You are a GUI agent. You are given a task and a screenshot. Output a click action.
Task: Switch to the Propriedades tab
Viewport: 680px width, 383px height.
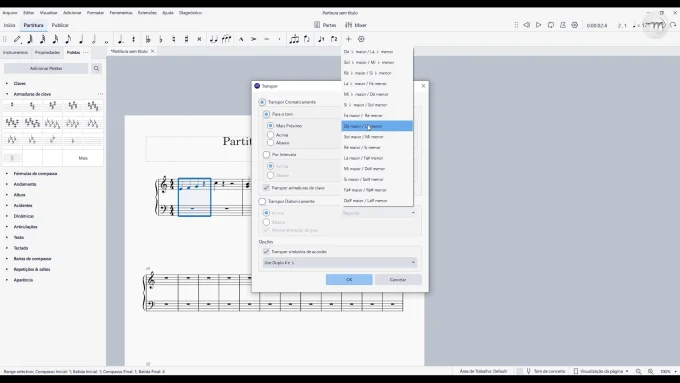(47, 52)
